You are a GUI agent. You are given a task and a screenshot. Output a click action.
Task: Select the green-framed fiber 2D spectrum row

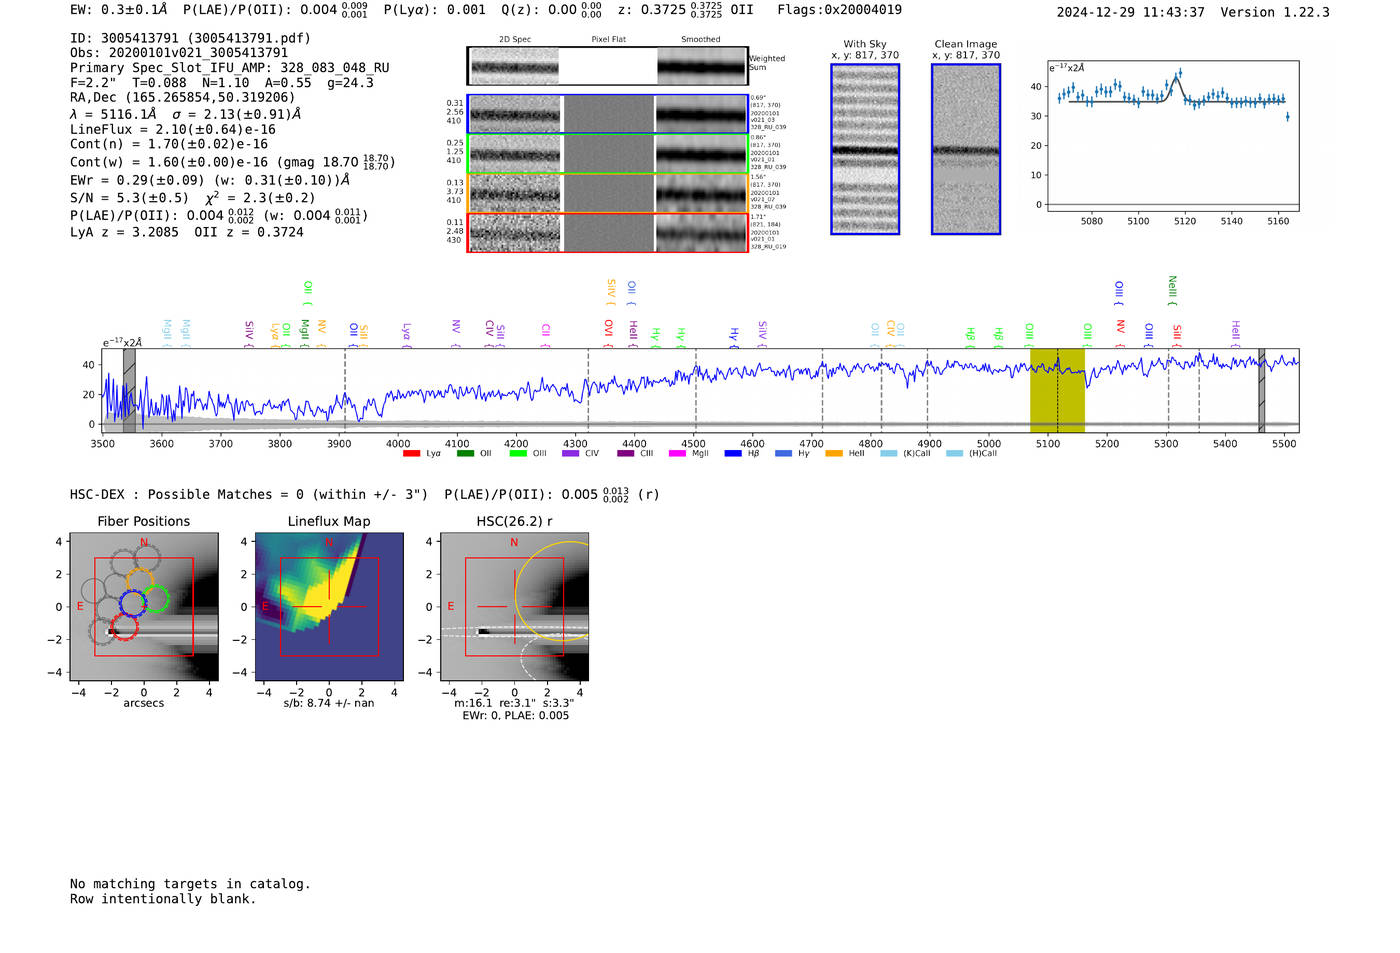click(608, 154)
